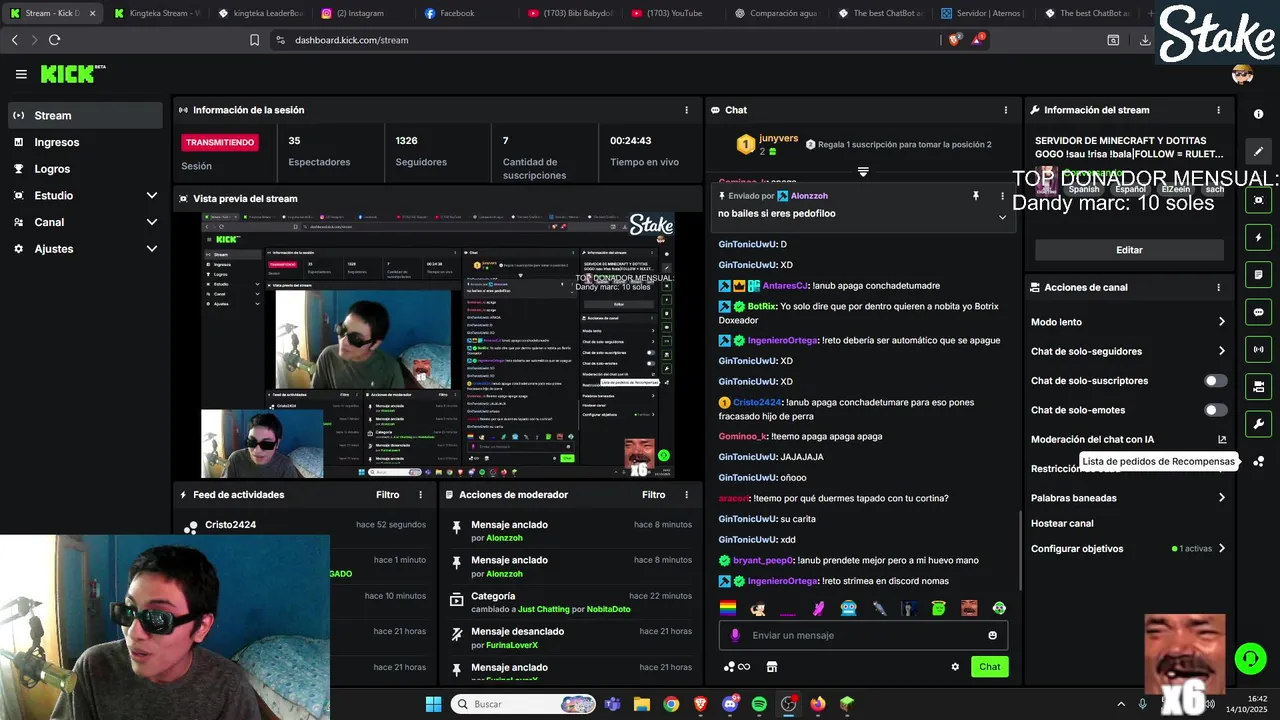This screenshot has height=720, width=1280.
Task: Open the NobitaDoto moderator link
Action: click(x=608, y=609)
